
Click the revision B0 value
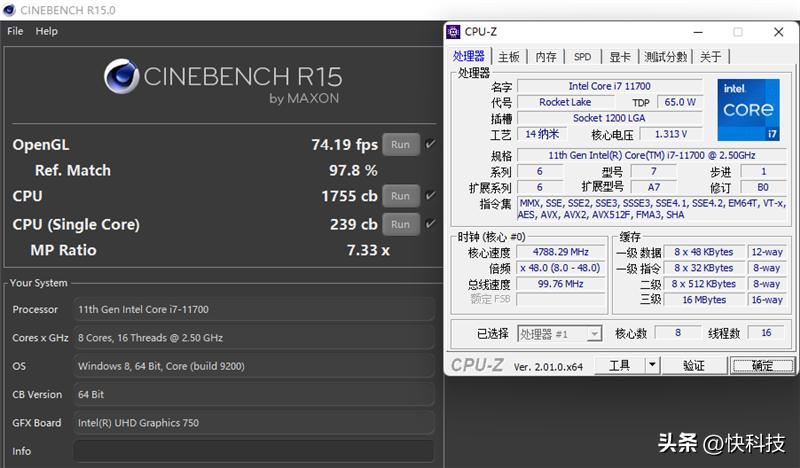[x=763, y=187]
